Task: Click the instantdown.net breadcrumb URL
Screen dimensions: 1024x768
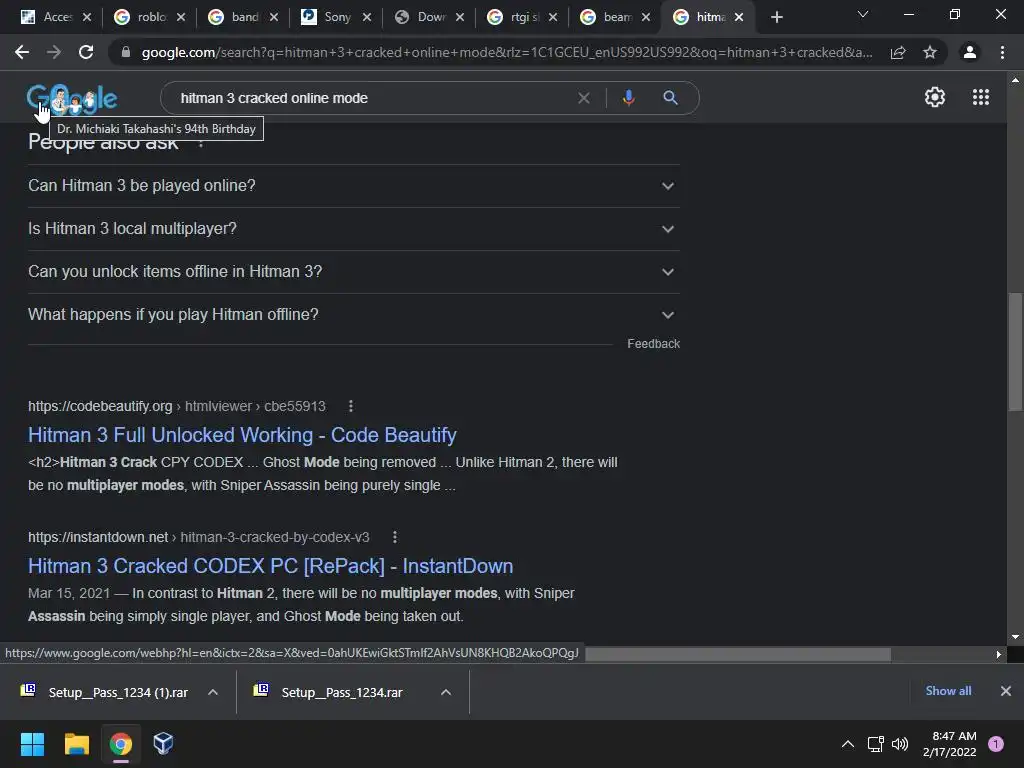Action: point(199,537)
